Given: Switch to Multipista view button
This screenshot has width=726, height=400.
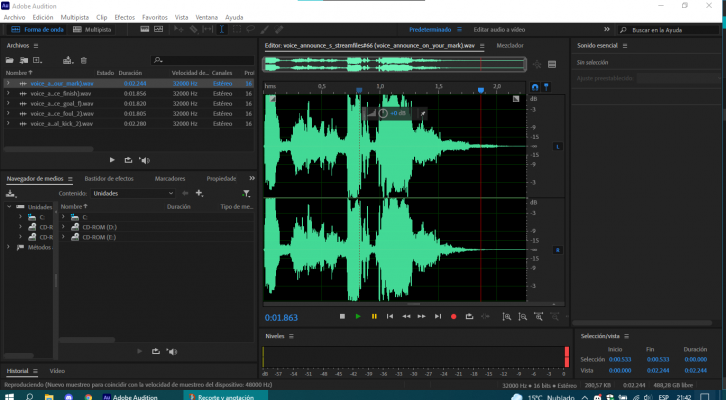Looking at the screenshot, I should click(92, 30).
